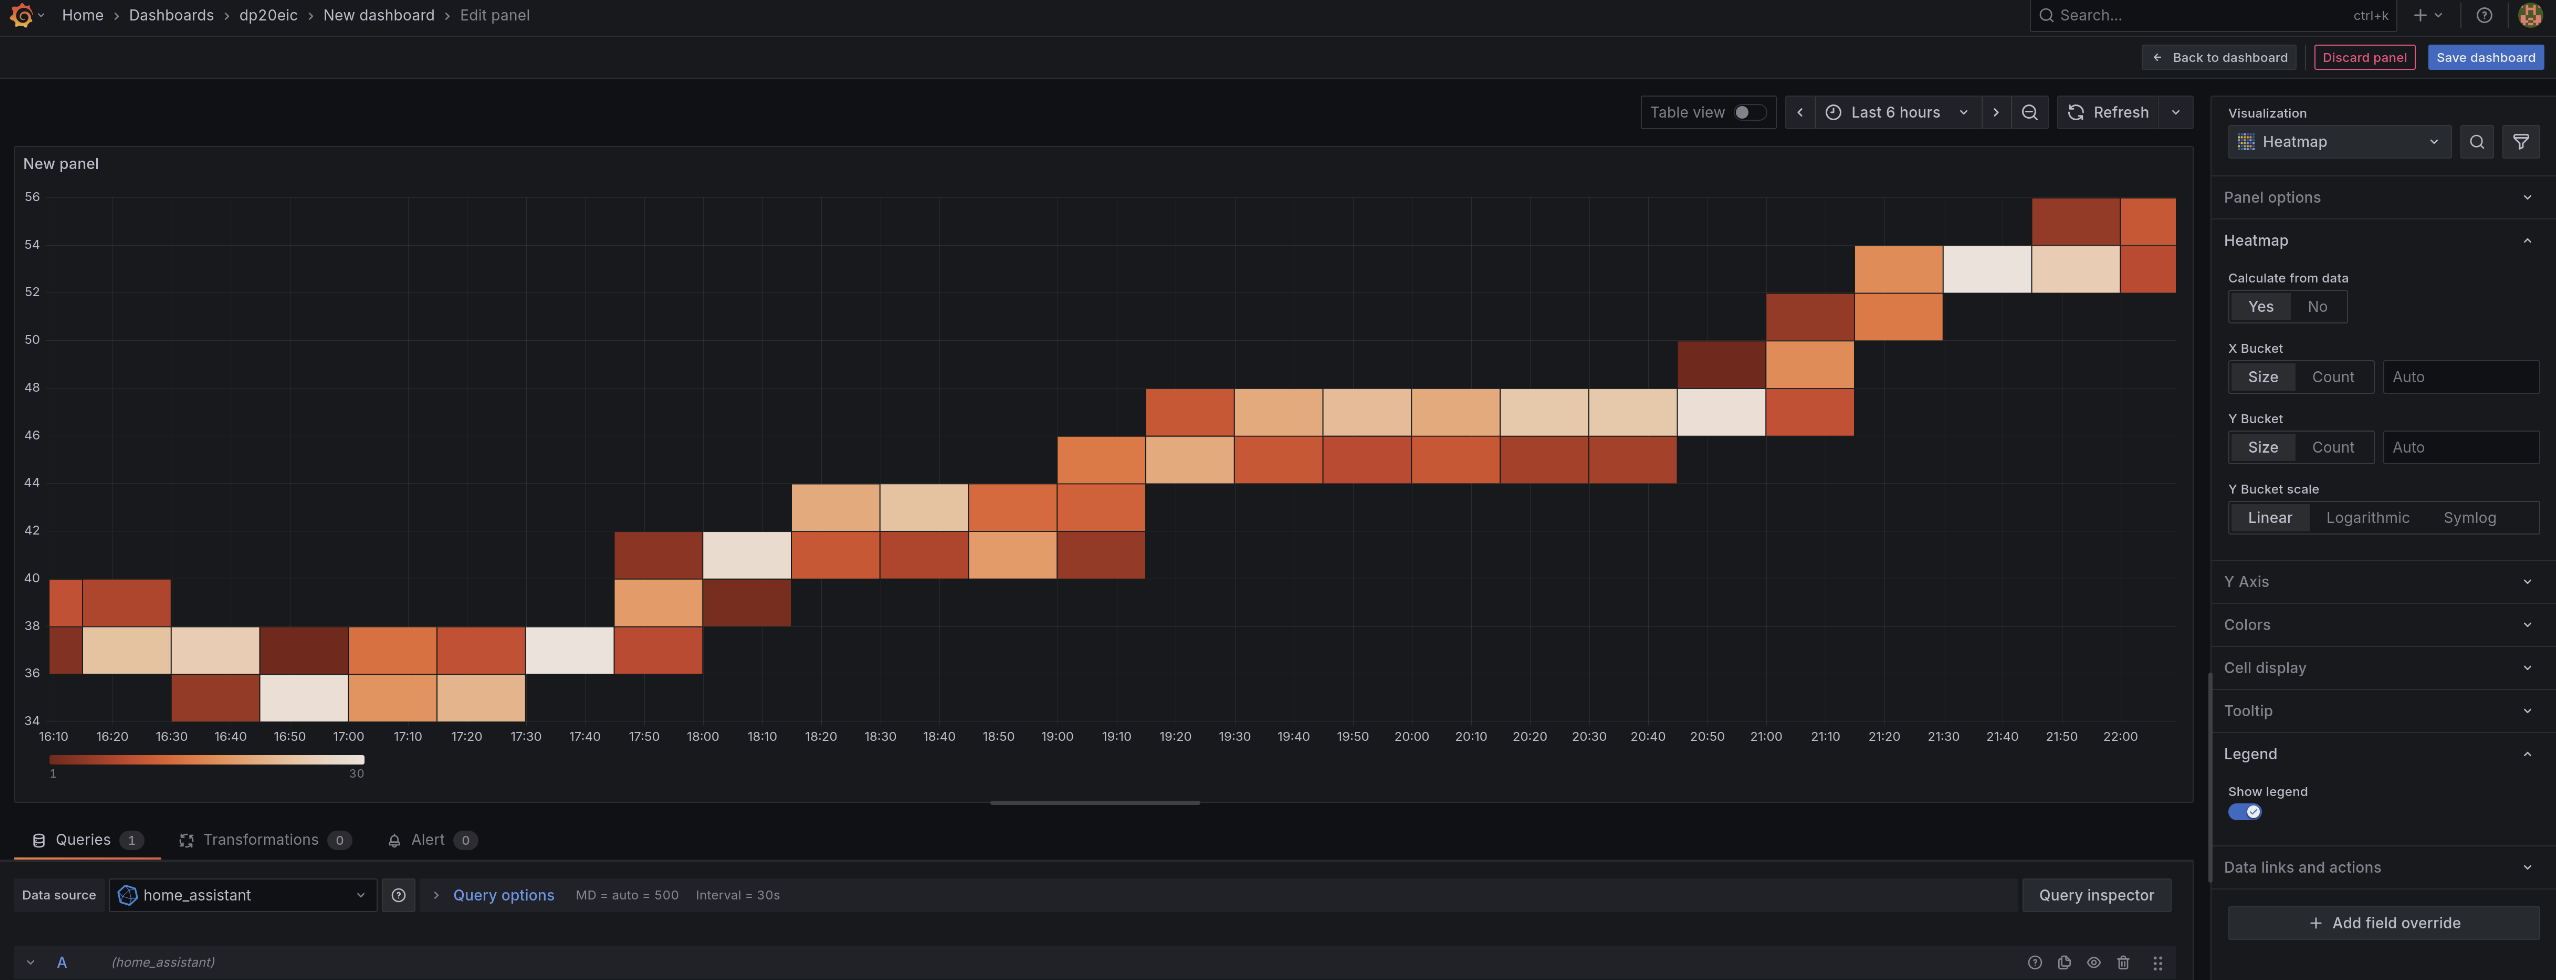
Task: Select Logarithmic Y Bucket scale
Action: 2367,518
